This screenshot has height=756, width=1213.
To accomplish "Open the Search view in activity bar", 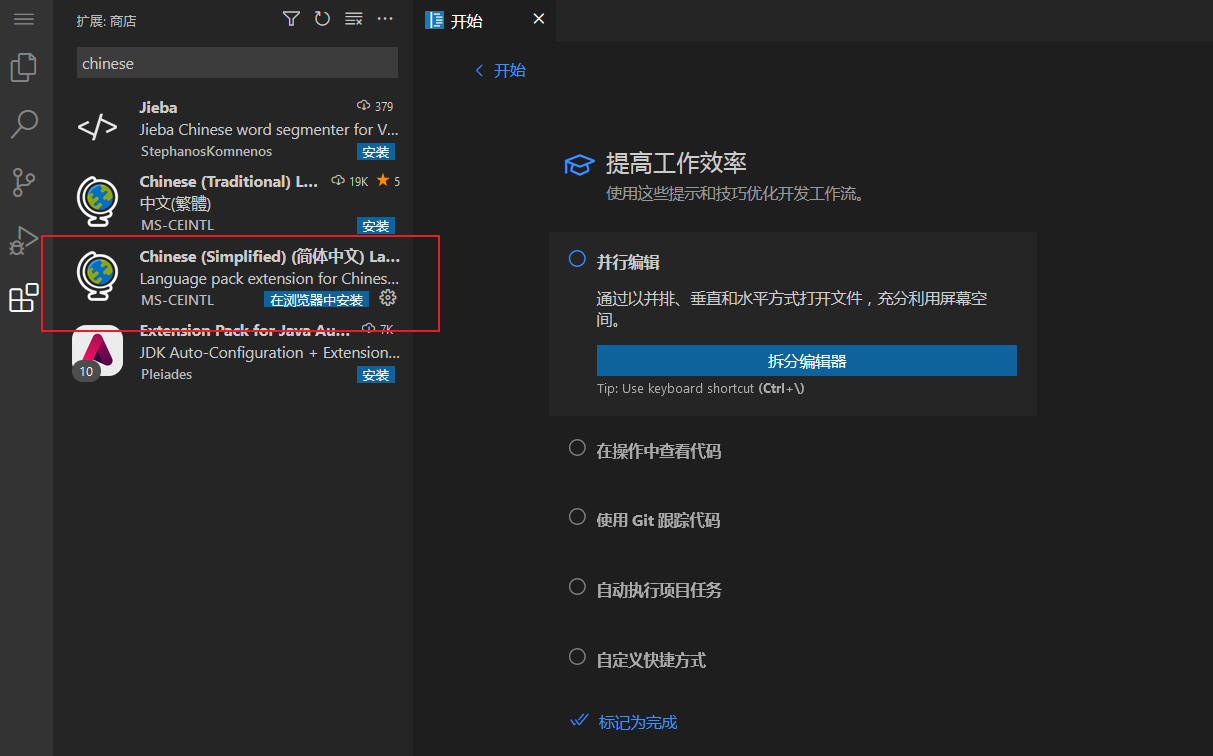I will click(23, 124).
